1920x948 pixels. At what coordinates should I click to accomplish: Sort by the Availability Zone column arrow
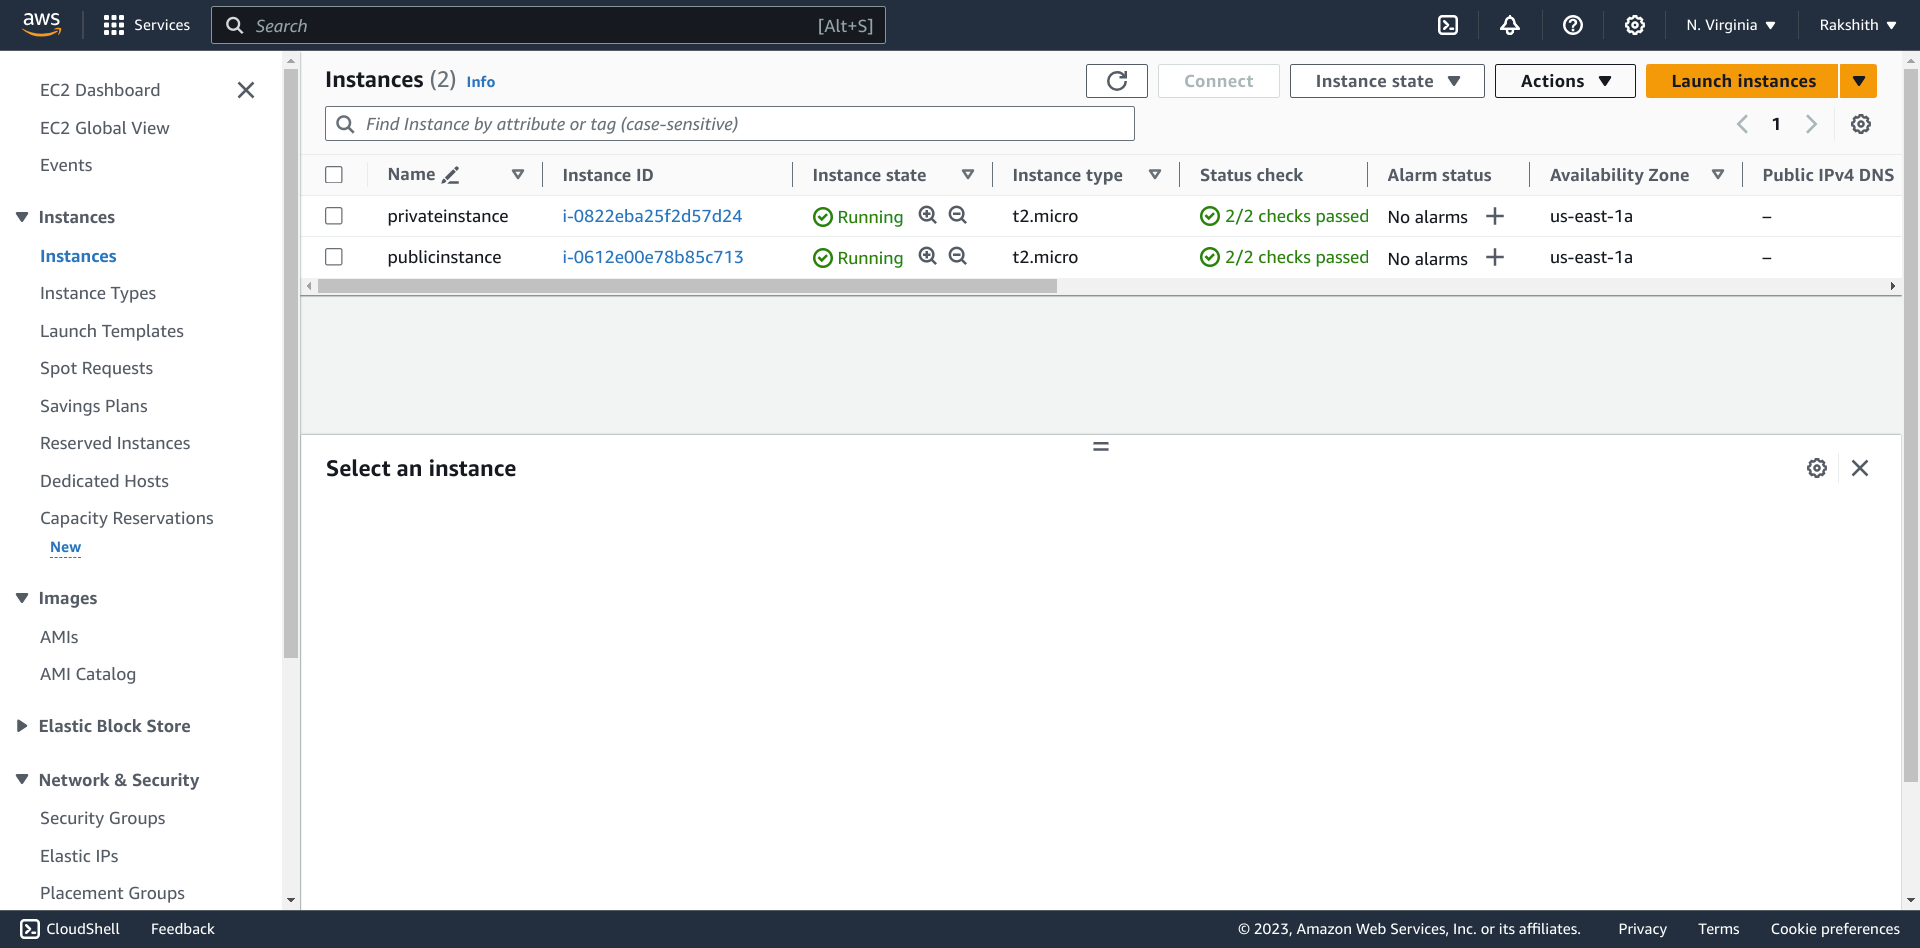click(x=1718, y=175)
